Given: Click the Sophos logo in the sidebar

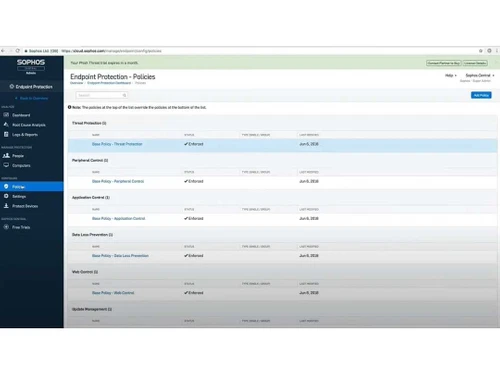Looking at the screenshot, I should (x=31, y=62).
